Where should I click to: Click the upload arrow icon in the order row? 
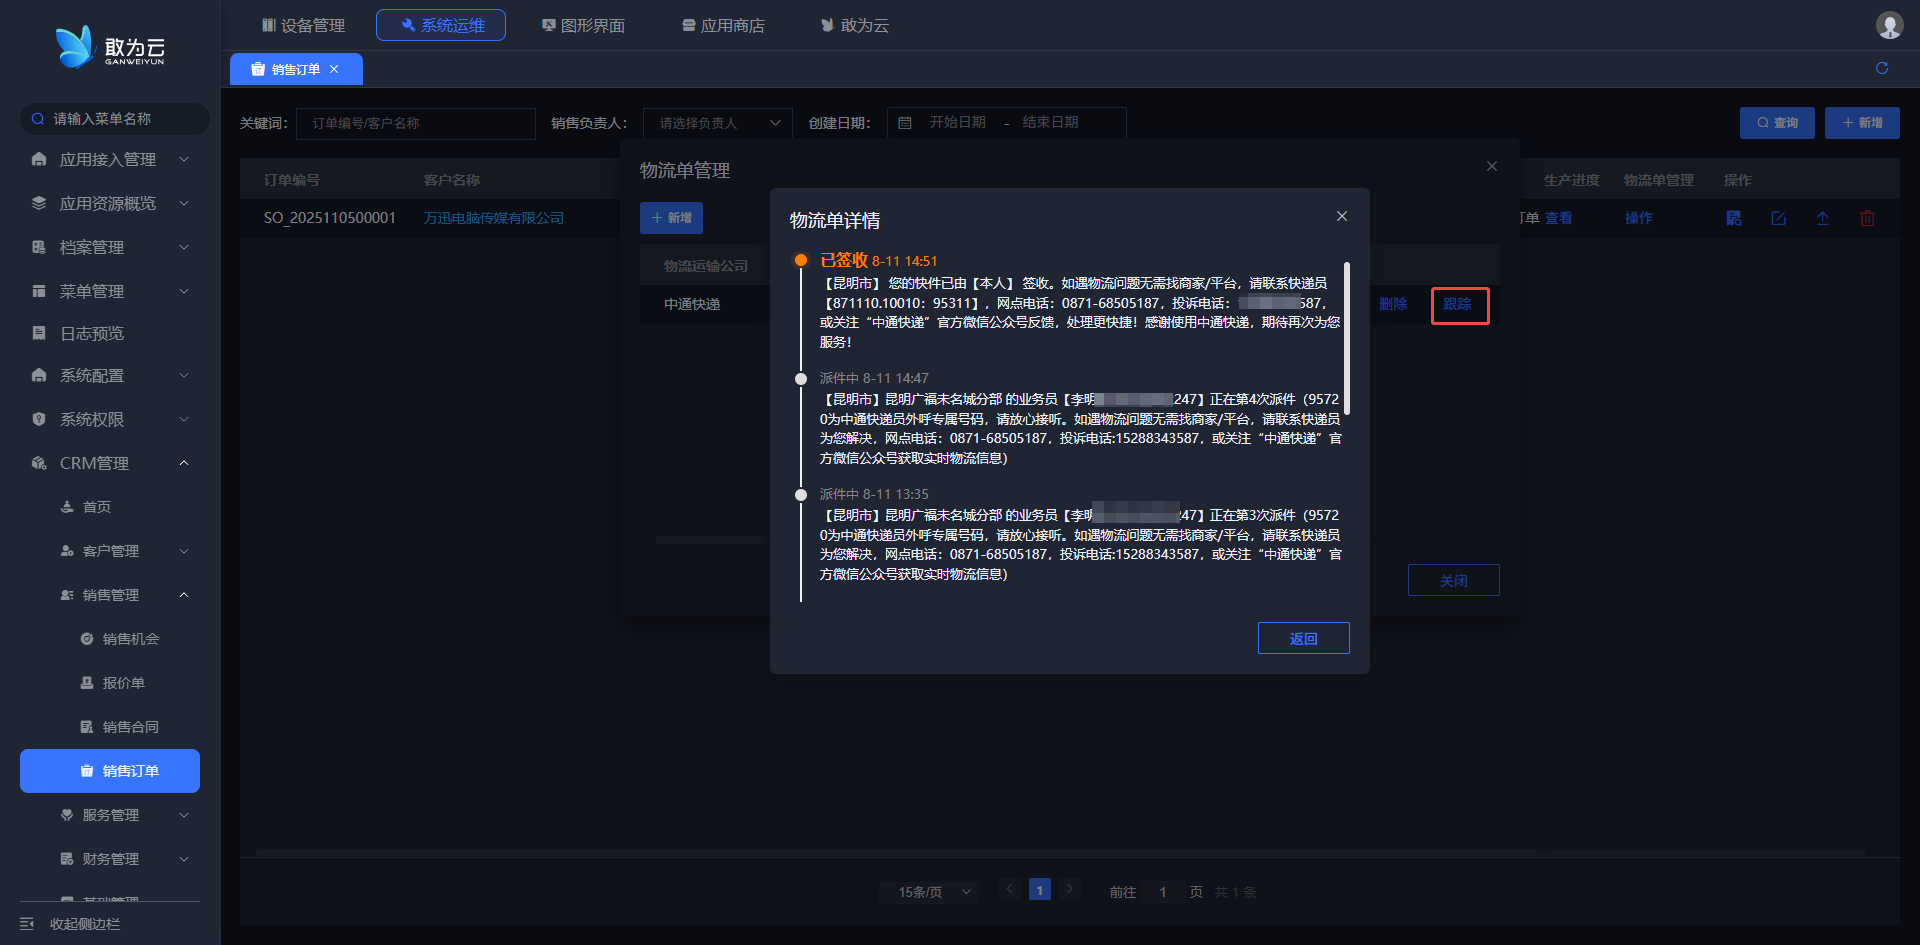[1823, 218]
